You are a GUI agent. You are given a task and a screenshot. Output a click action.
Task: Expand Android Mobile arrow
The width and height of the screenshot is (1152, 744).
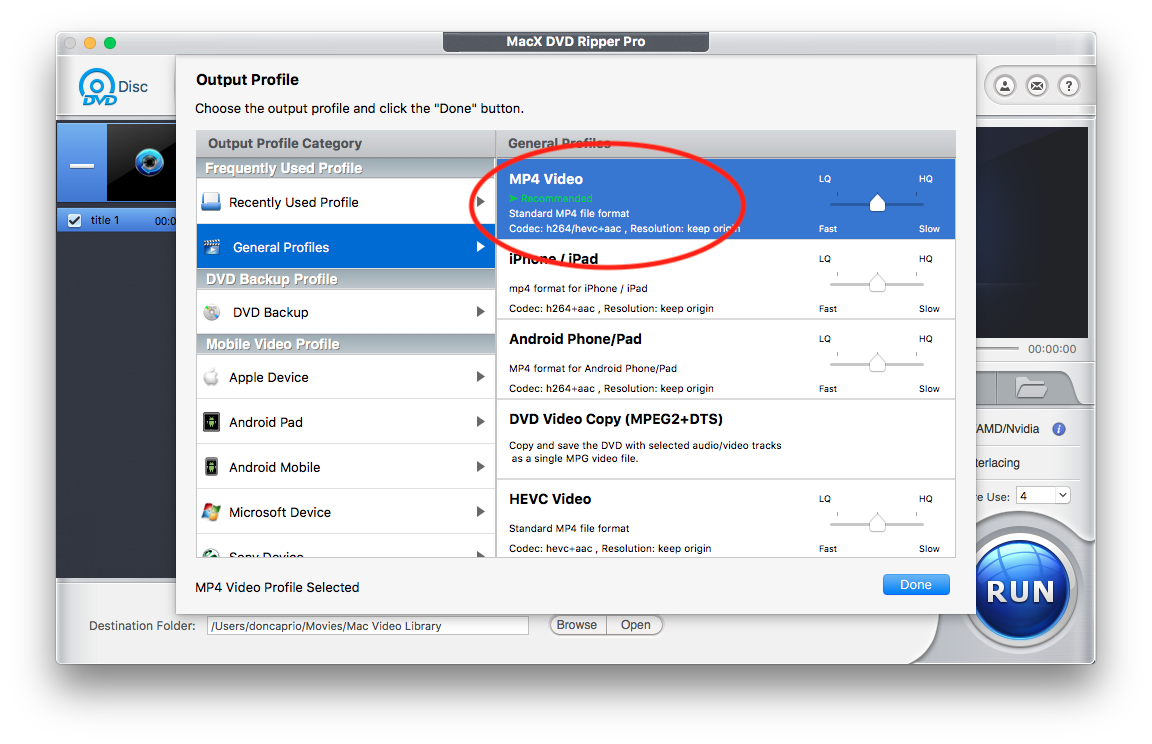[480, 466]
